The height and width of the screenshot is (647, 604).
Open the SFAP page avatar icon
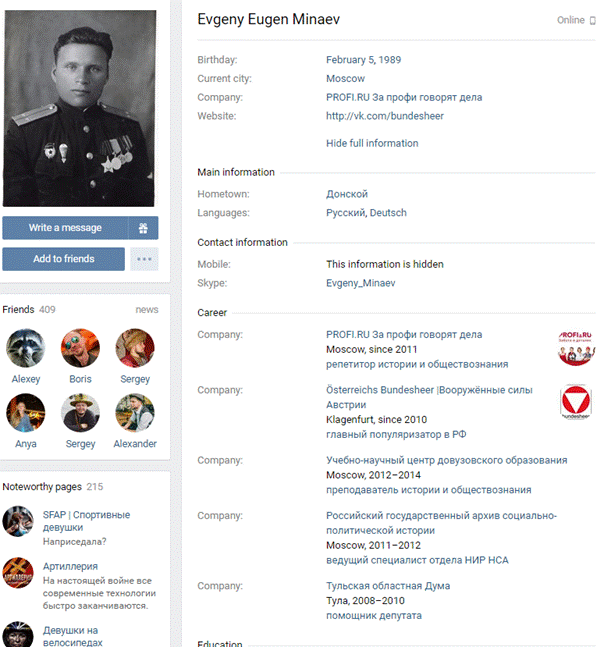[x=18, y=521]
